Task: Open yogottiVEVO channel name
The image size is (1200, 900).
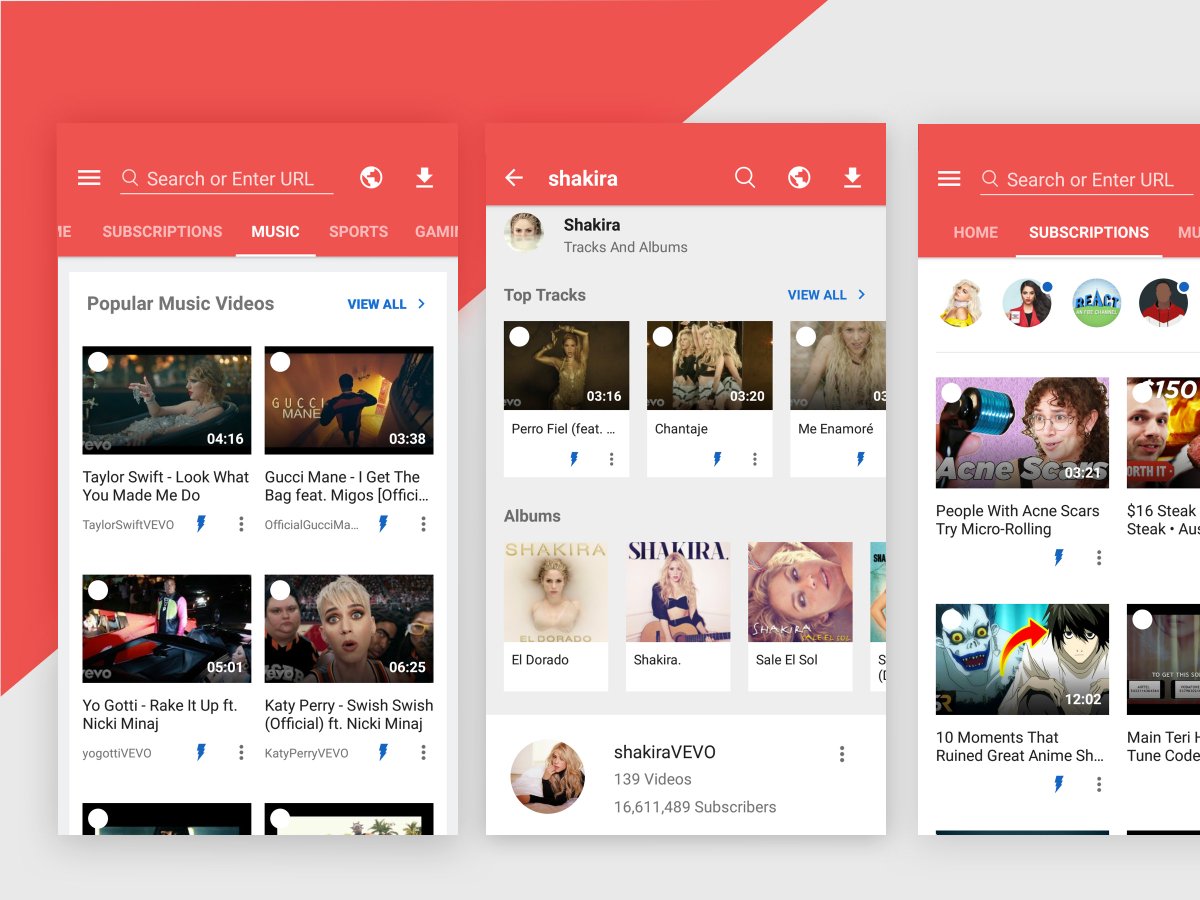Action: click(117, 753)
